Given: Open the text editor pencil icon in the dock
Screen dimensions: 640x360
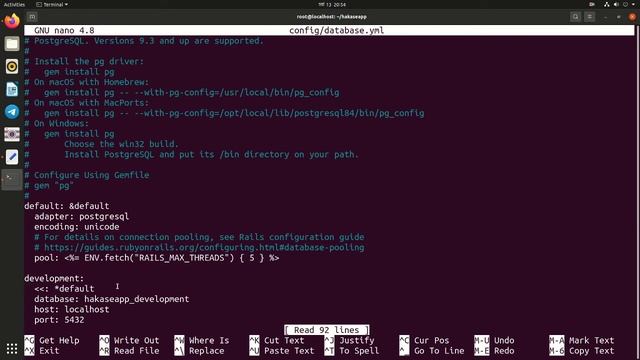Looking at the screenshot, I should [12, 156].
